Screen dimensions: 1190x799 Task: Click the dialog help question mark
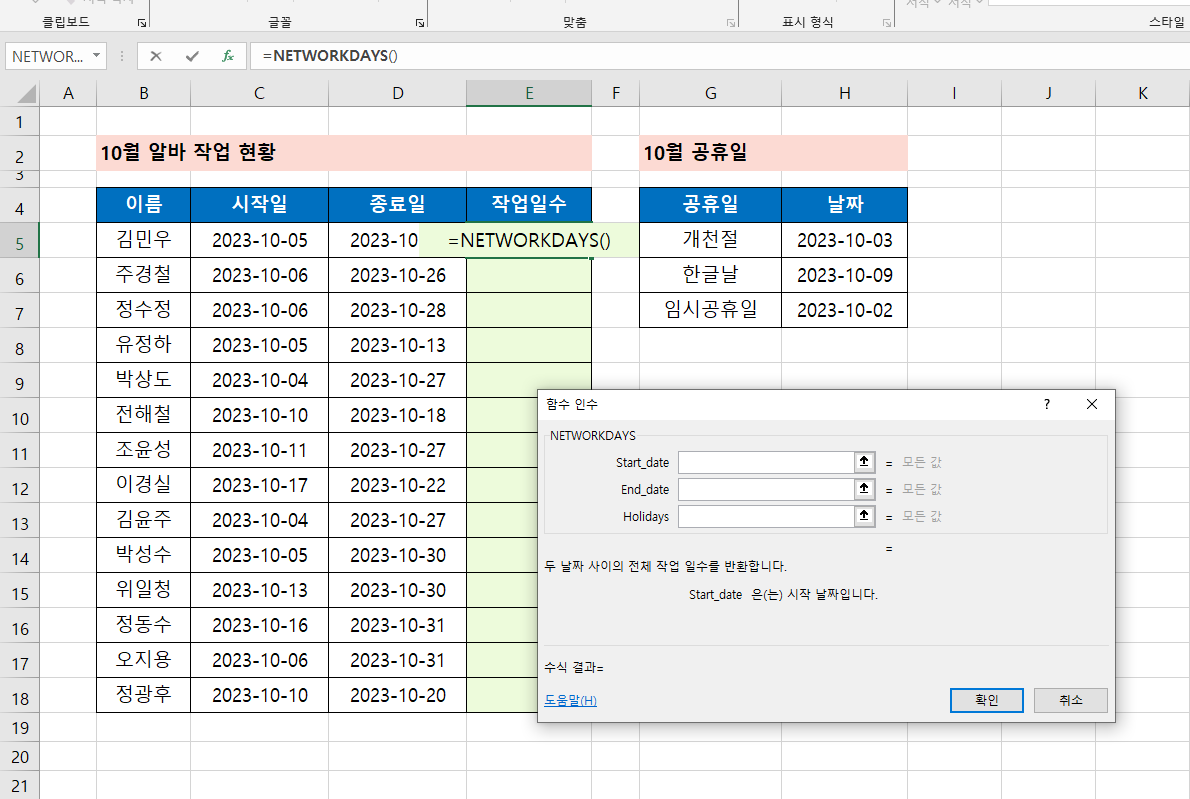1047,404
